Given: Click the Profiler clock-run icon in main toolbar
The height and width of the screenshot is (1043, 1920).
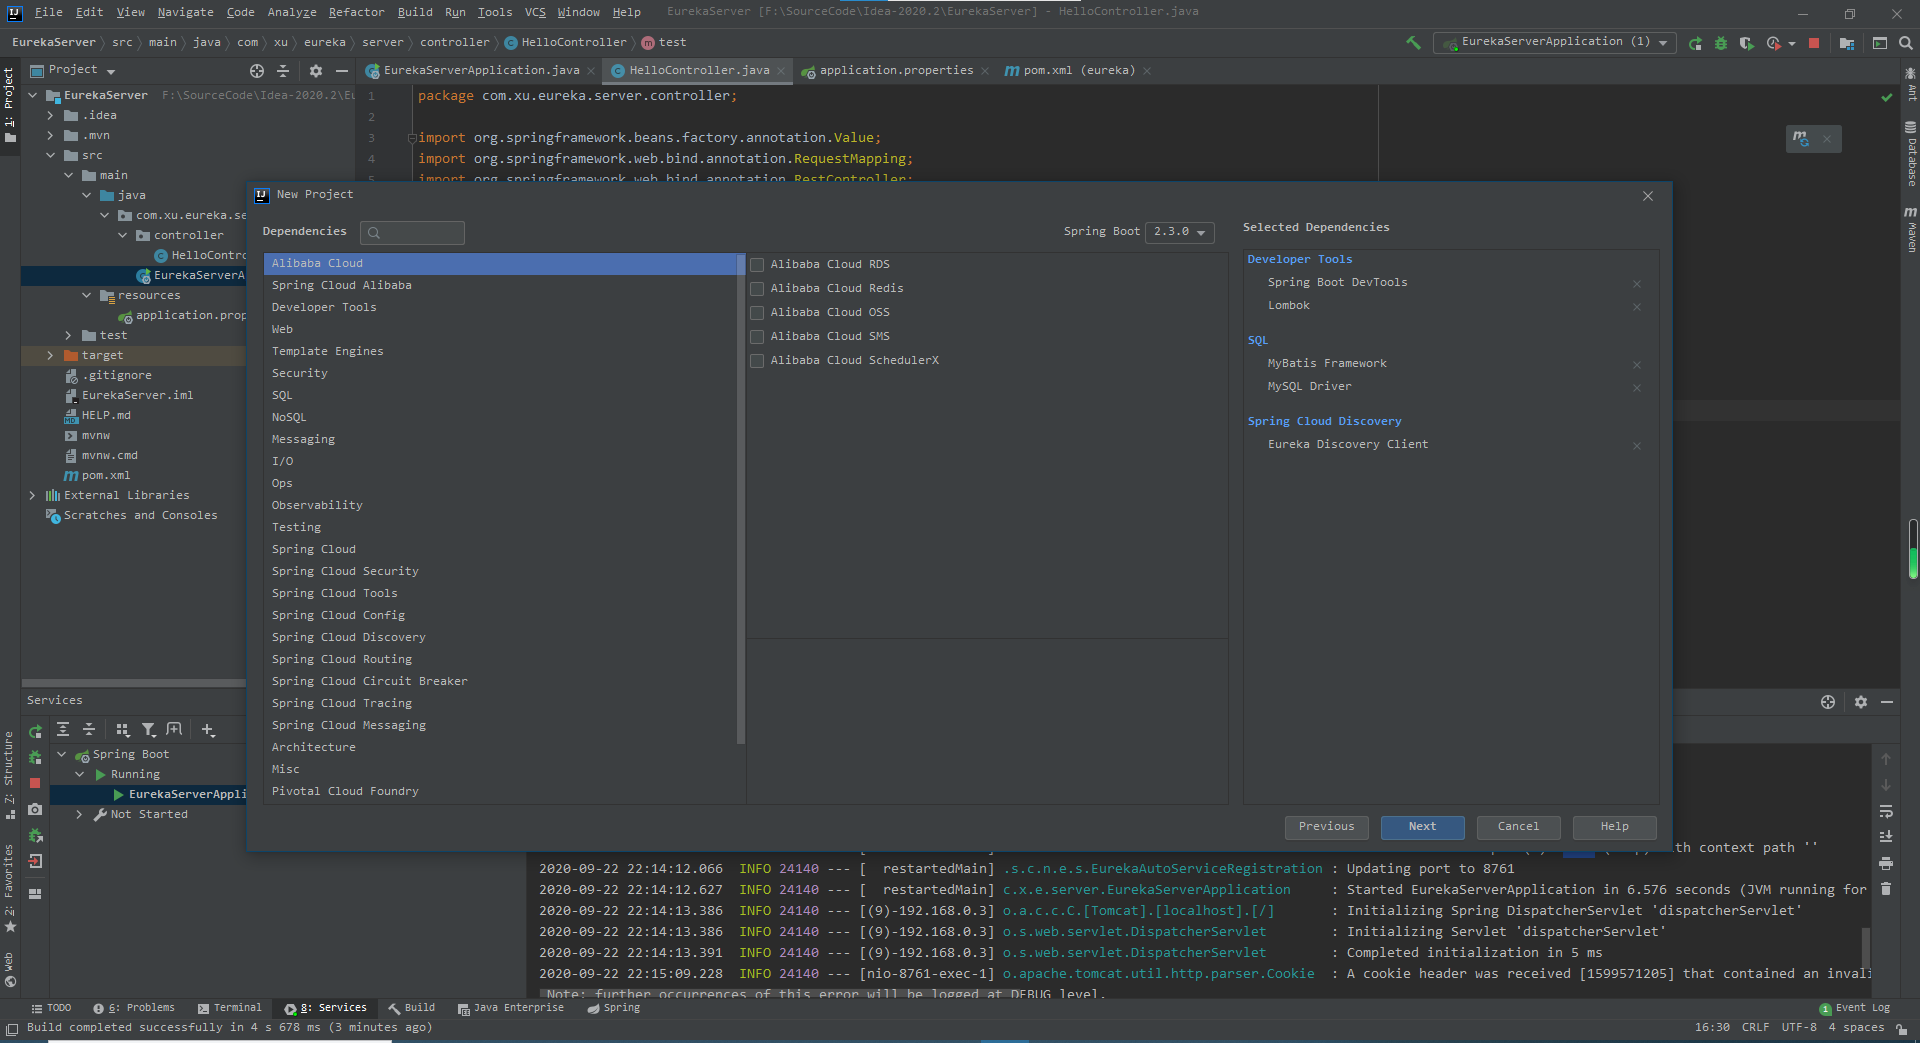Looking at the screenshot, I should coord(1774,43).
